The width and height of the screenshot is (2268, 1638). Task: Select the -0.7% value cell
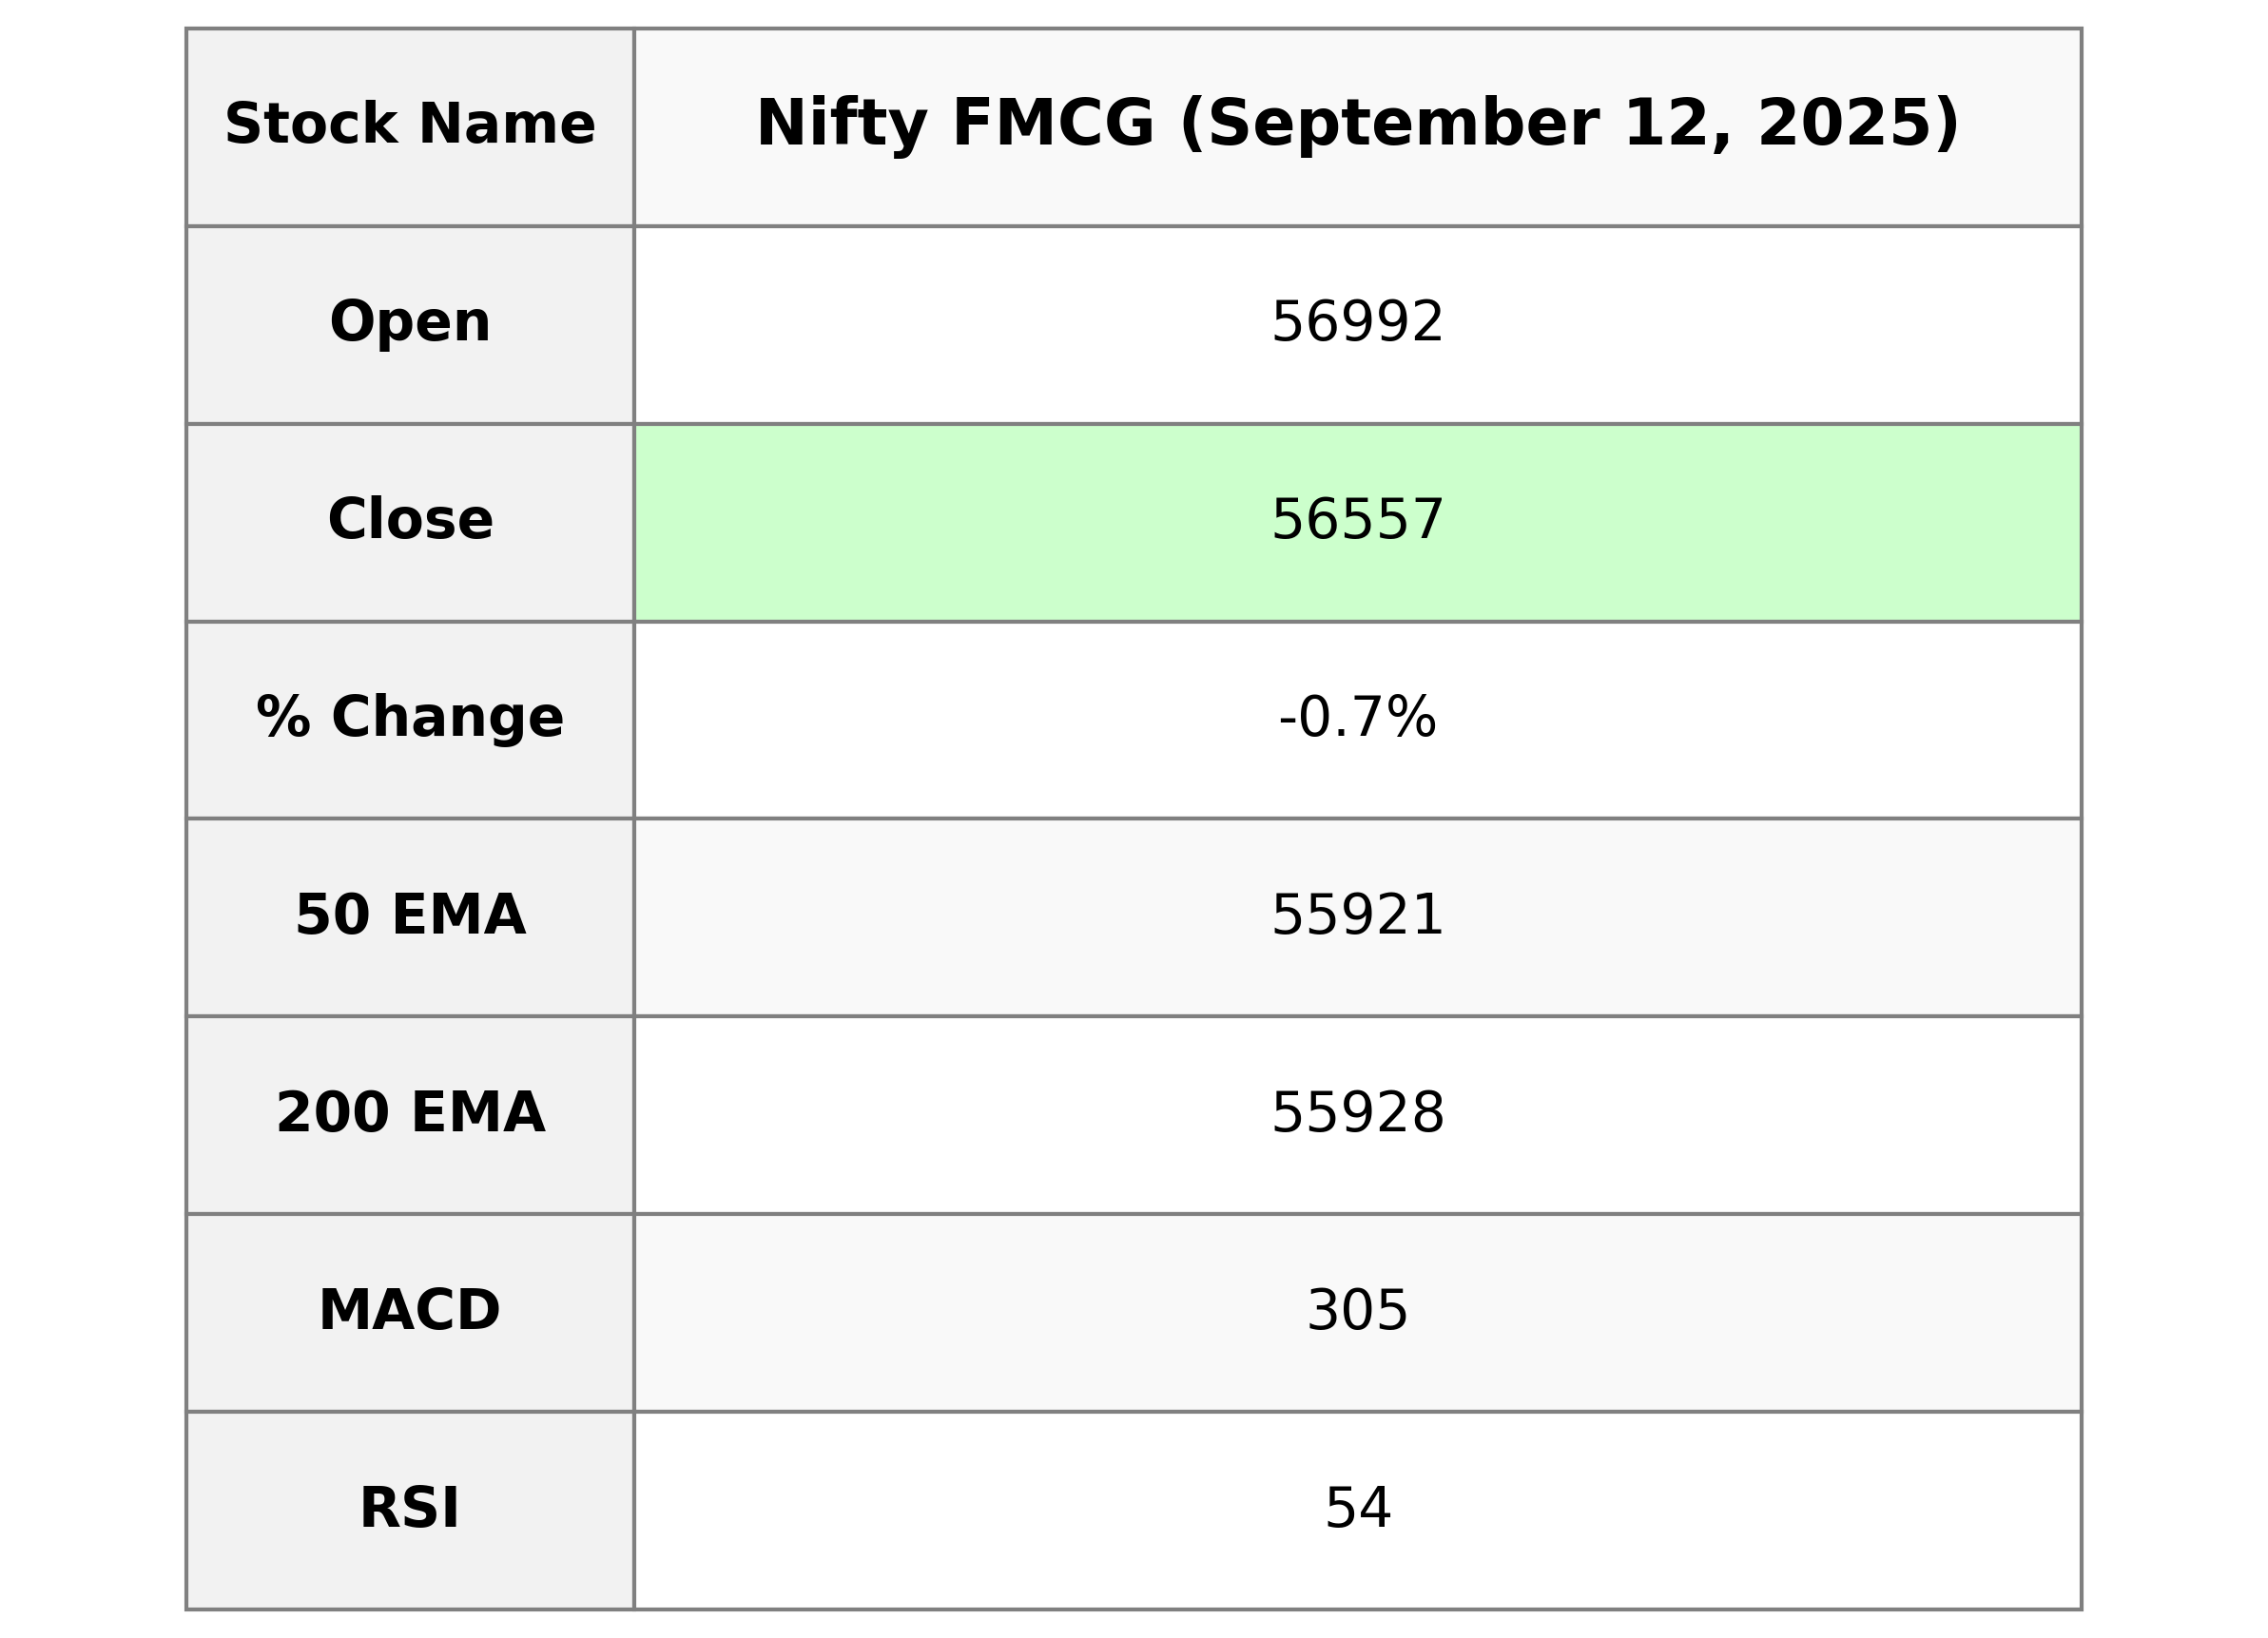tap(1357, 719)
